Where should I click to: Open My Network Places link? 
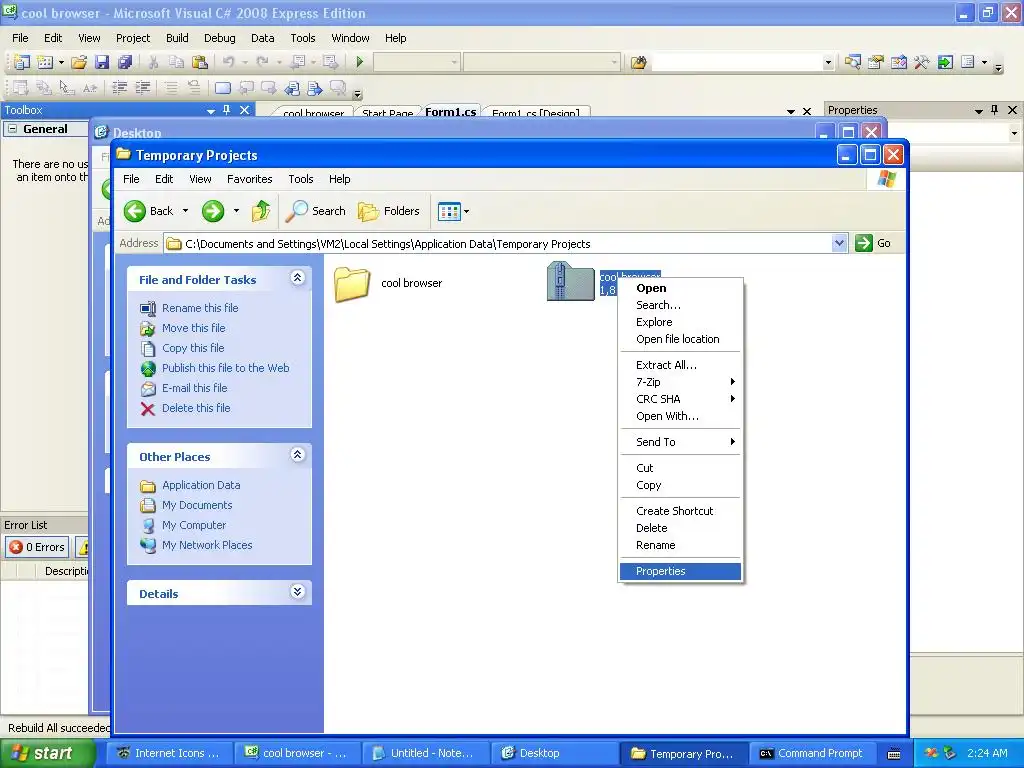click(207, 545)
